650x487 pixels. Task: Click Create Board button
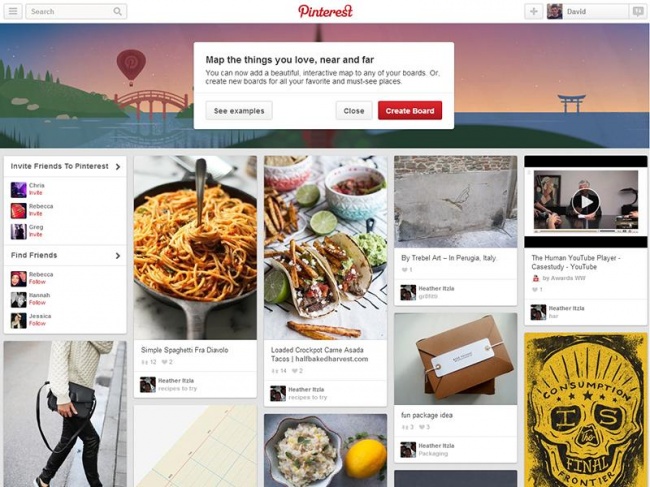pos(410,111)
